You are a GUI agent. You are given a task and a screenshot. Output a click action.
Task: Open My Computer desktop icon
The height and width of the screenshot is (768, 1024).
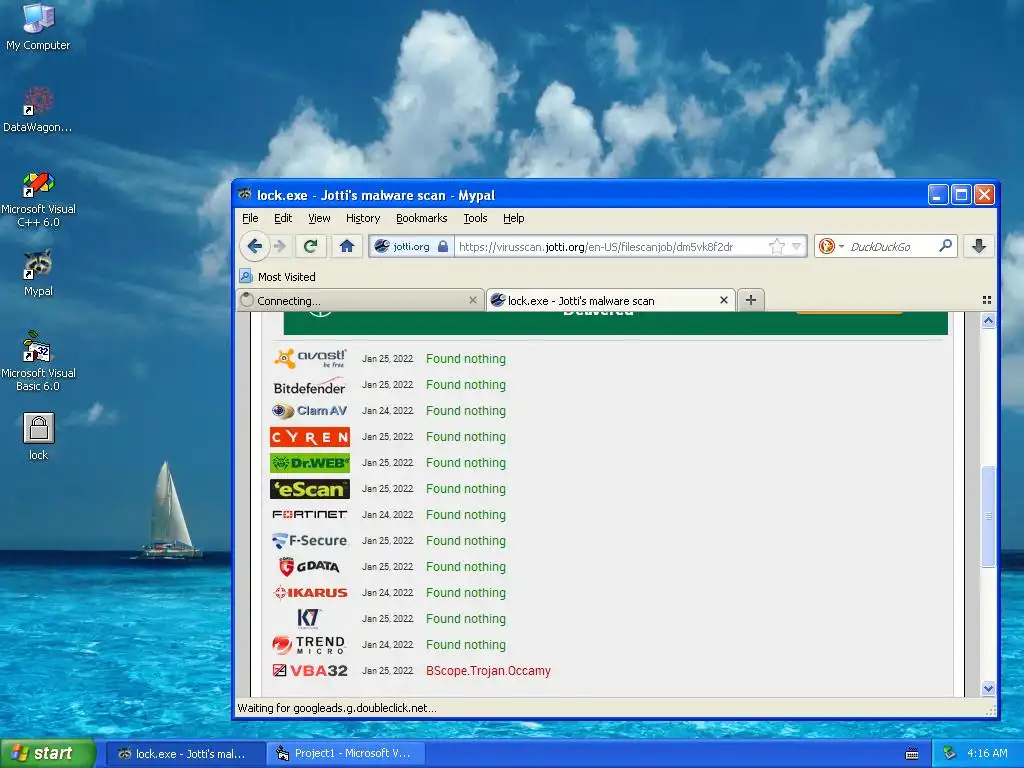pyautogui.click(x=38, y=26)
